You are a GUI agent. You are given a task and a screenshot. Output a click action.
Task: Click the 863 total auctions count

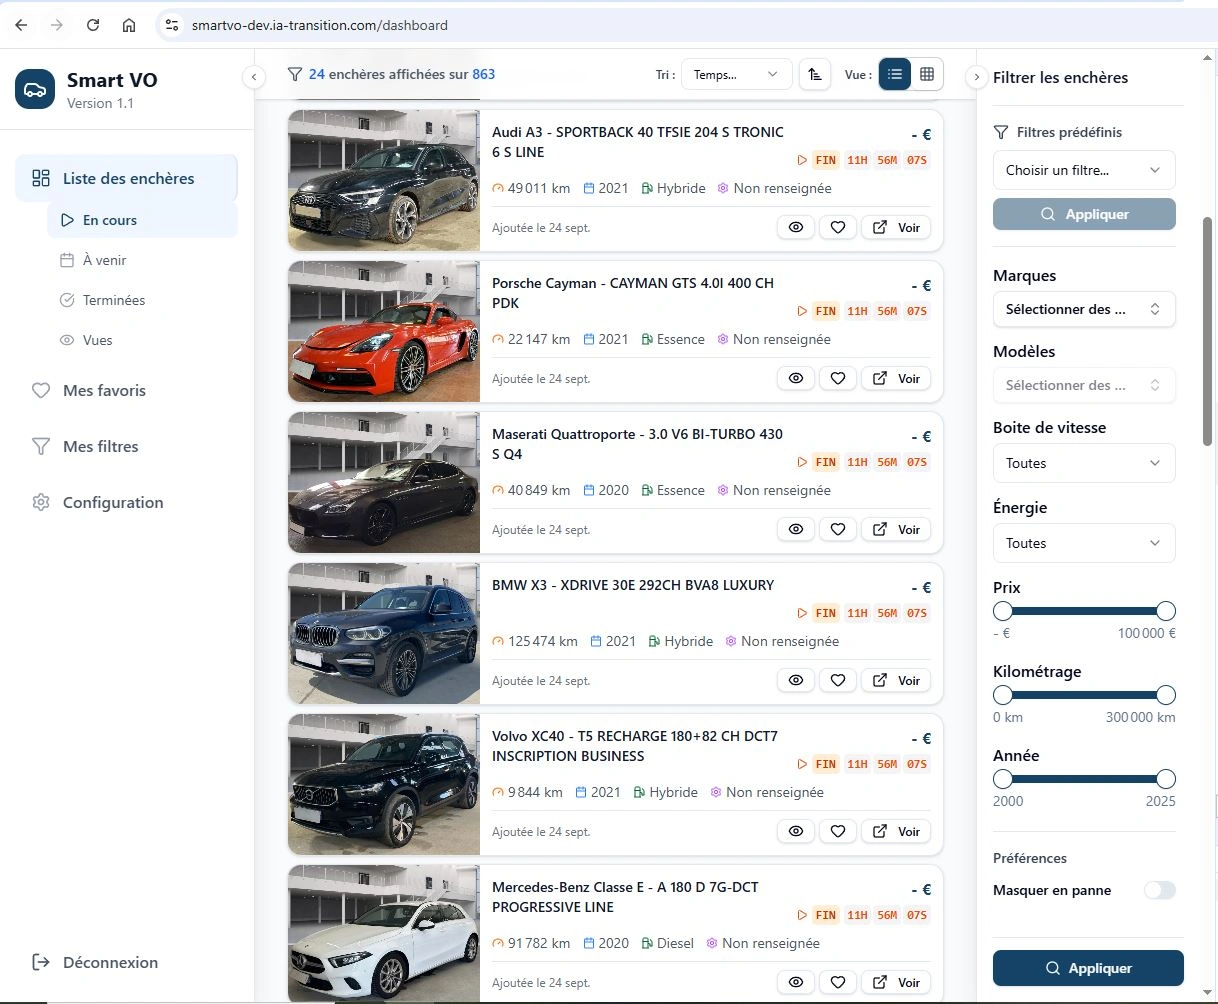point(484,74)
